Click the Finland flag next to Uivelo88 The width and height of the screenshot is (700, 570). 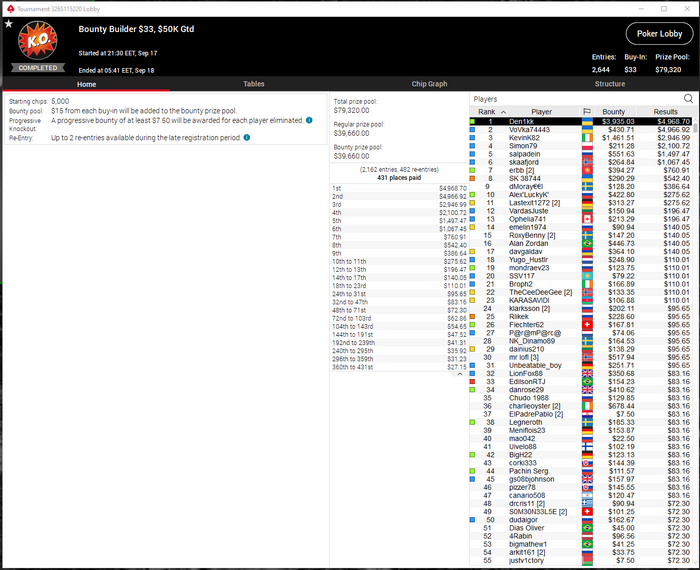[587, 446]
